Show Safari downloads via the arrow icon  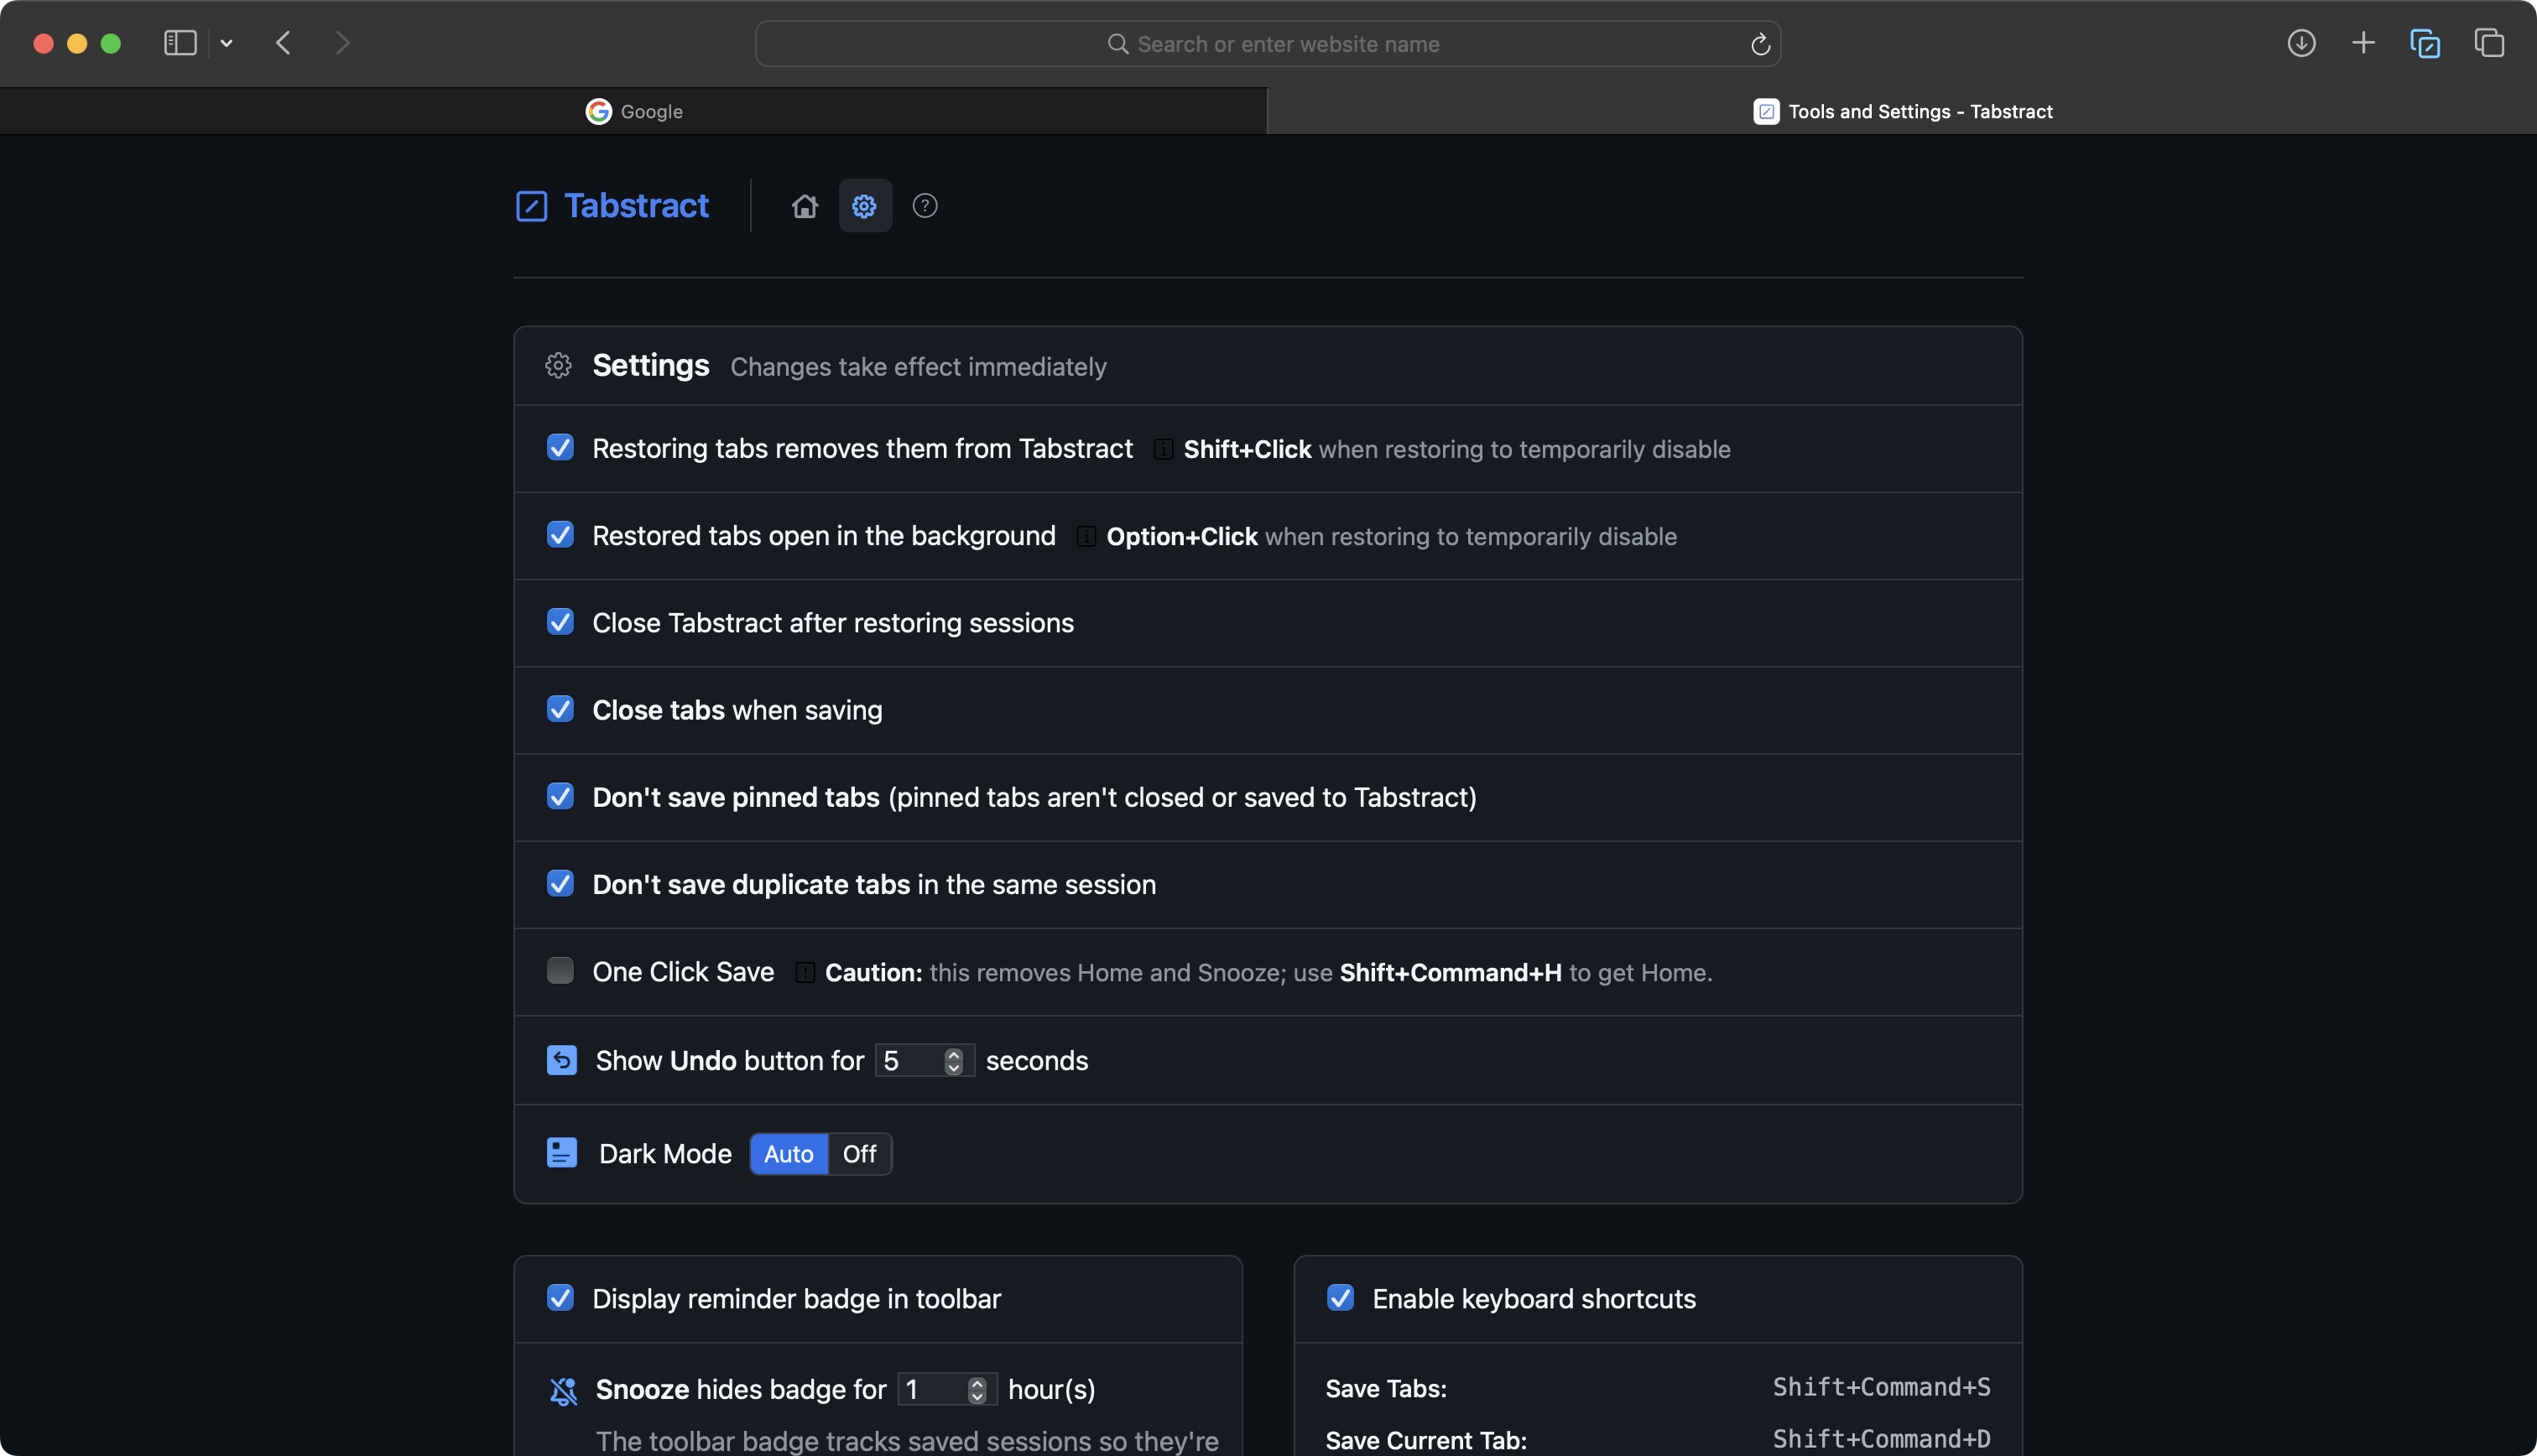point(2301,43)
